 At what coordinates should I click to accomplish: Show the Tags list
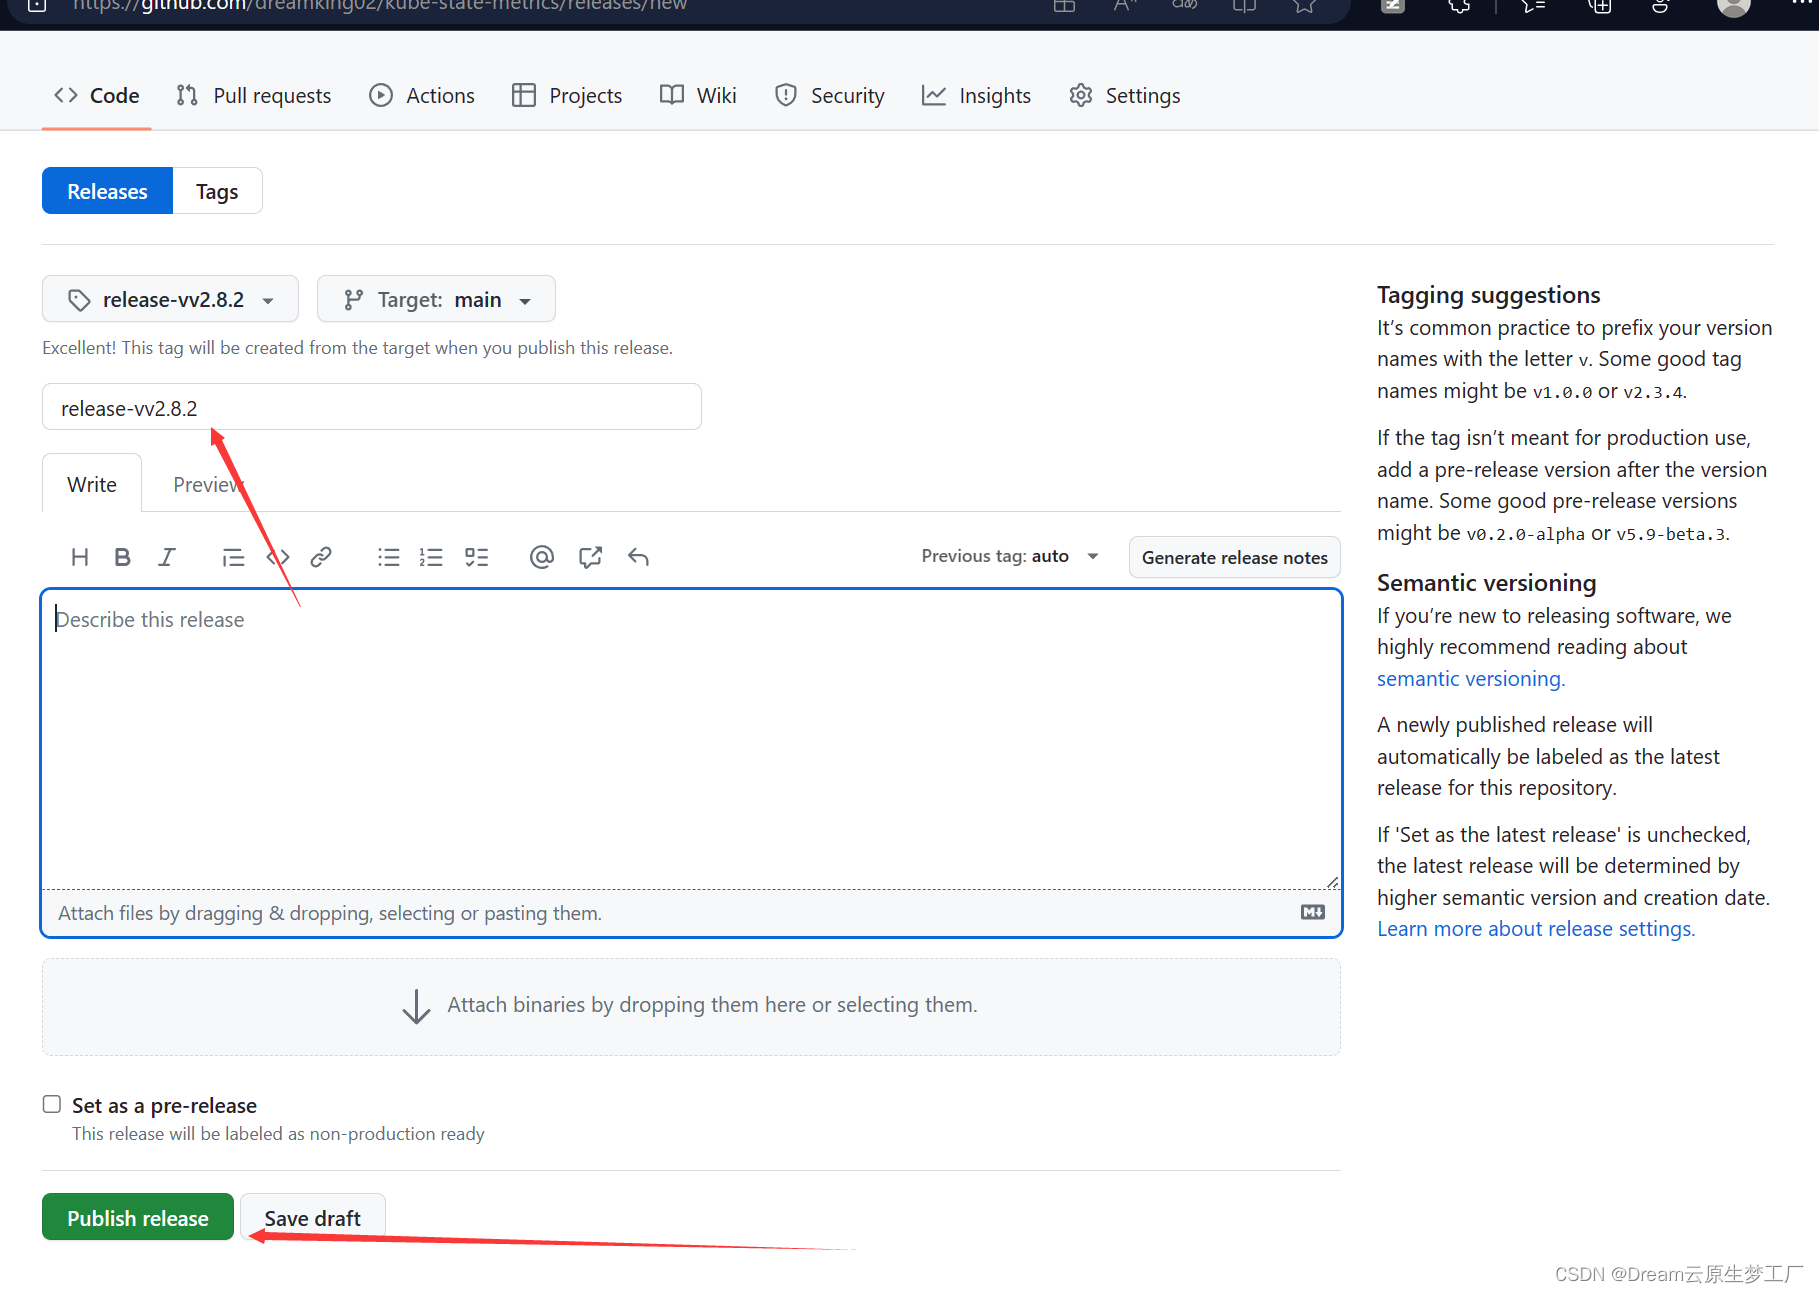(217, 191)
